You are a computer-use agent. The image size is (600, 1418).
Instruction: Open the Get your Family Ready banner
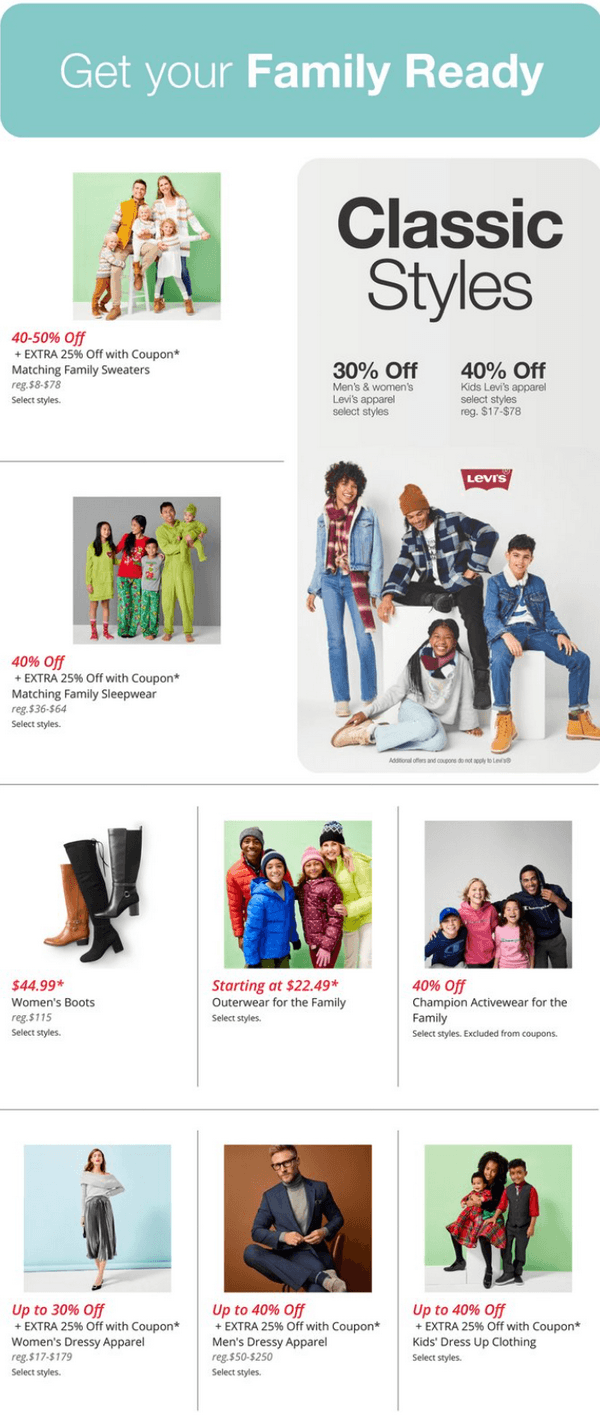tap(300, 71)
